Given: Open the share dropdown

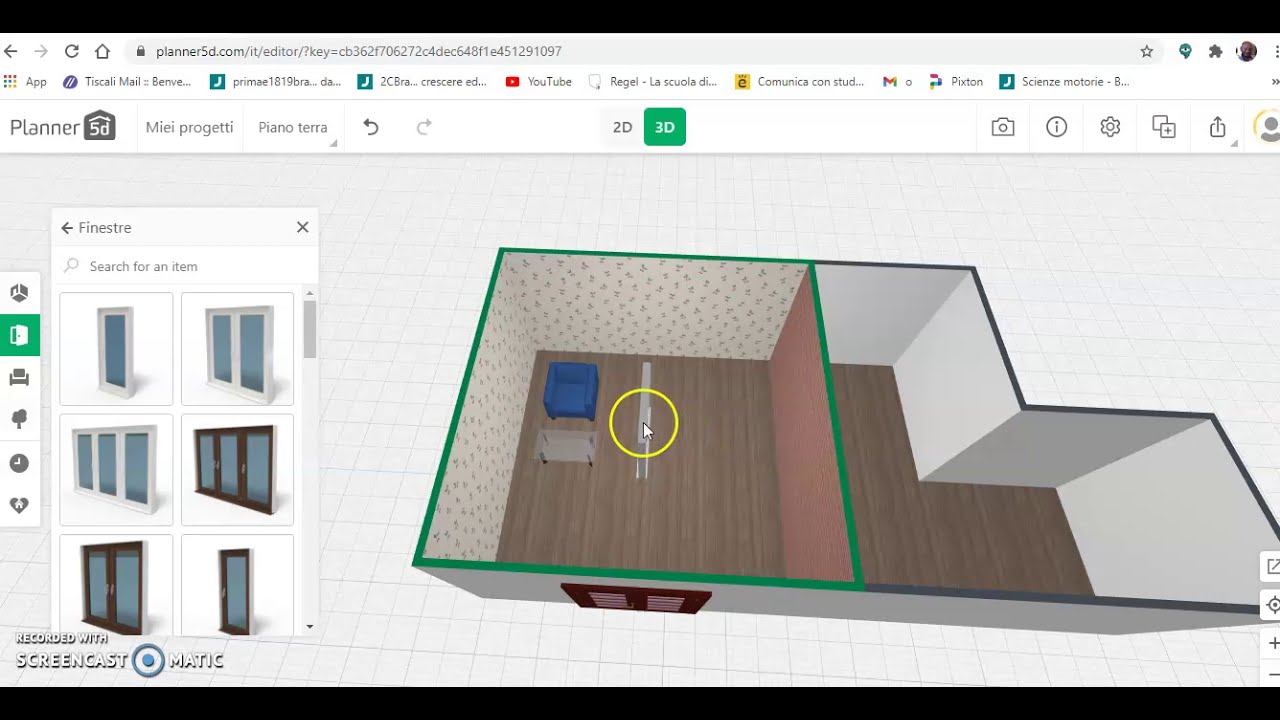Looking at the screenshot, I should point(1219,128).
